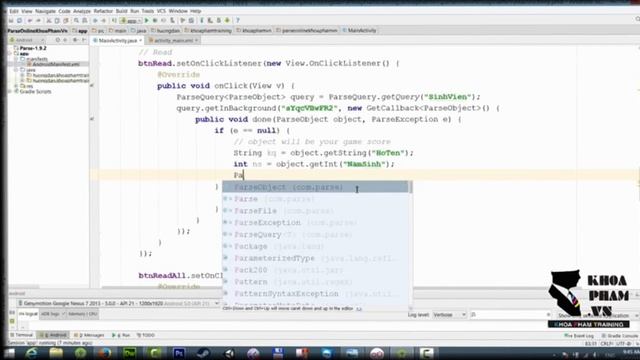This screenshot has width=640, height=360.
Task: Switch to the Memory | CPU tab
Action: click(x=82, y=314)
